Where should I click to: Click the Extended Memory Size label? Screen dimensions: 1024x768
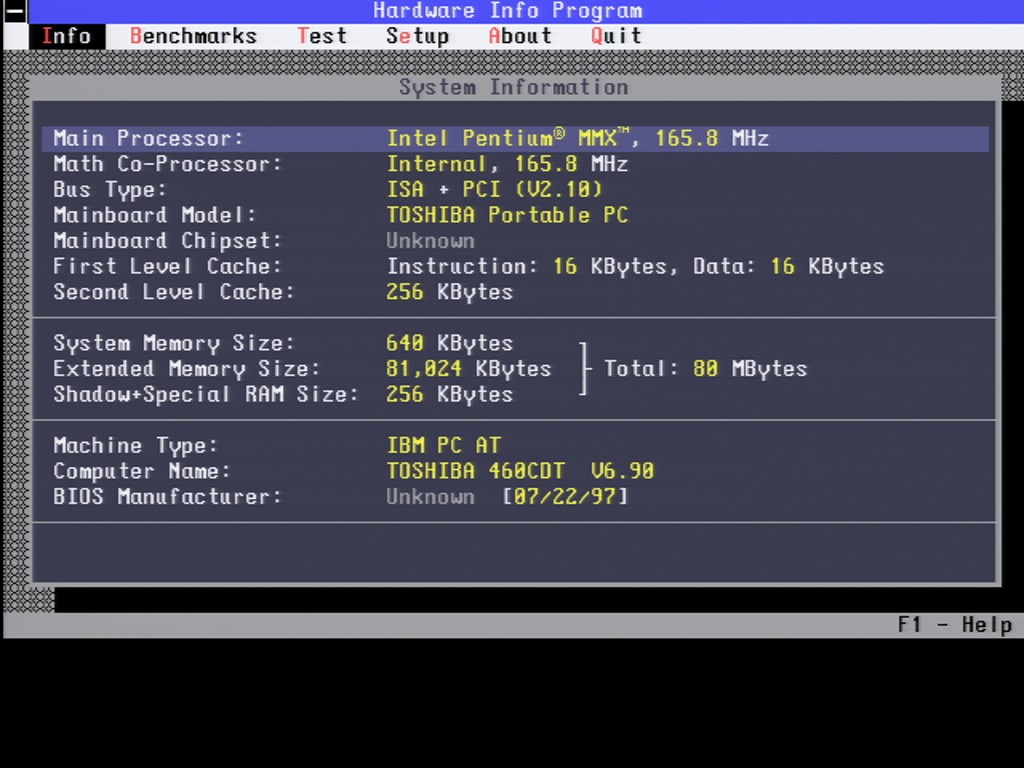click(187, 369)
